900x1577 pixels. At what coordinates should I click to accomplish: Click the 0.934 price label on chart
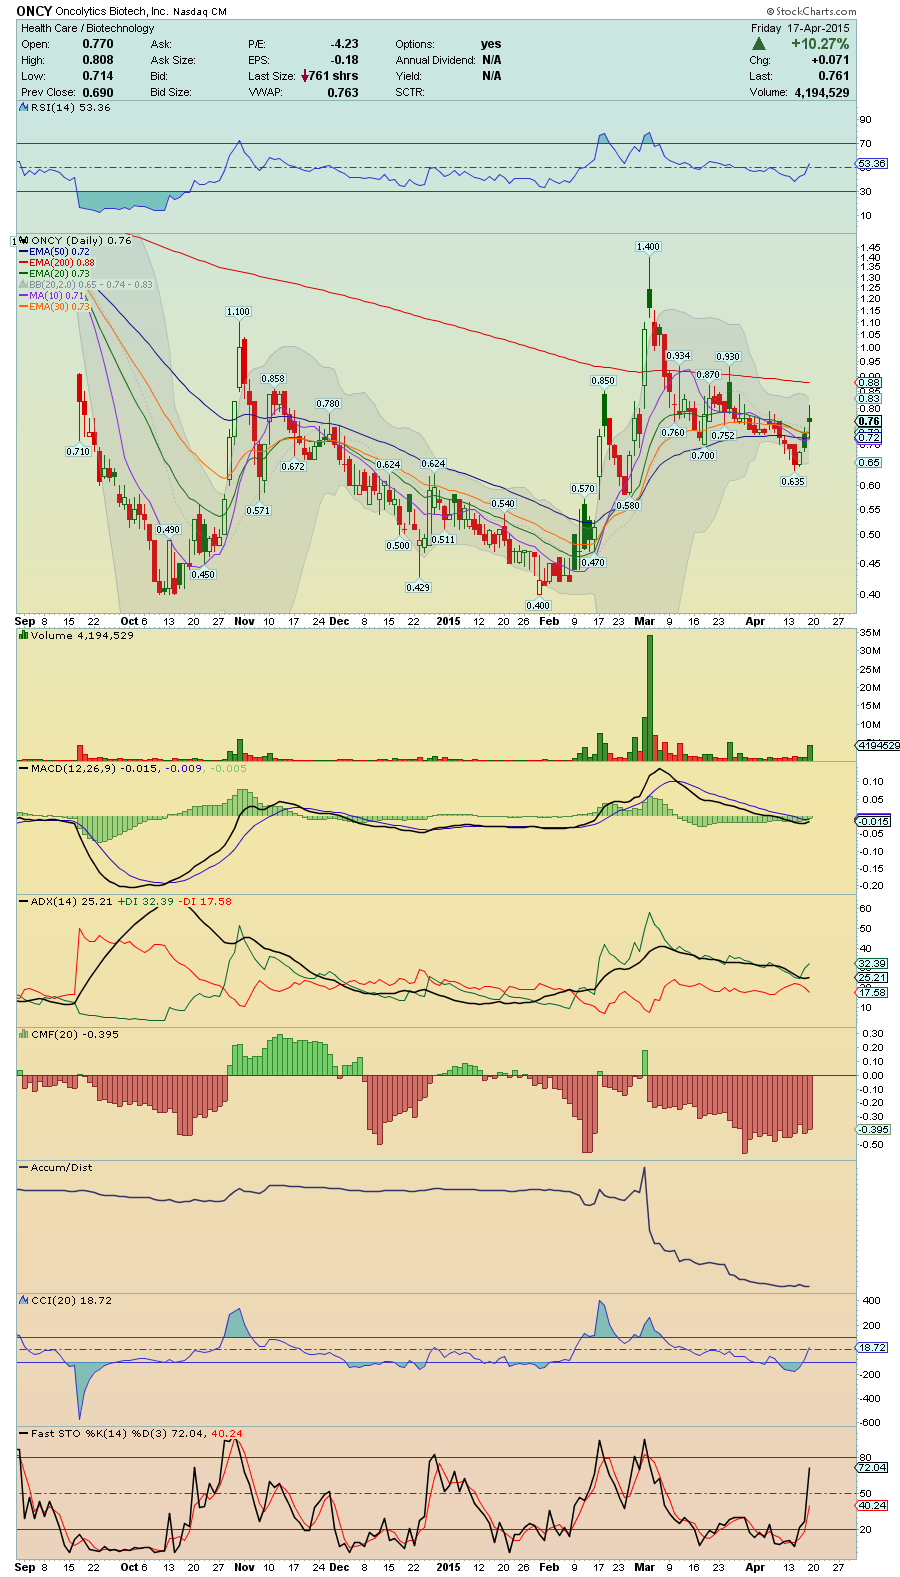[678, 356]
